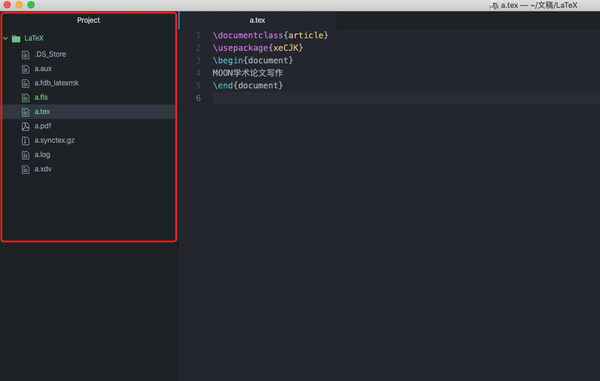Viewport: 600px width, 381px height.
Task: Click the a.tex file icon in tree
Action: coord(26,112)
